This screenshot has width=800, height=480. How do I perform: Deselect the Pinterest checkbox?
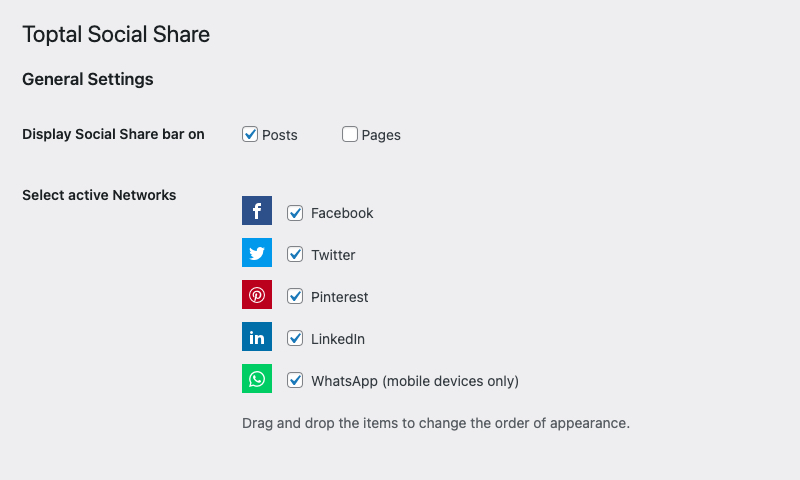[295, 296]
